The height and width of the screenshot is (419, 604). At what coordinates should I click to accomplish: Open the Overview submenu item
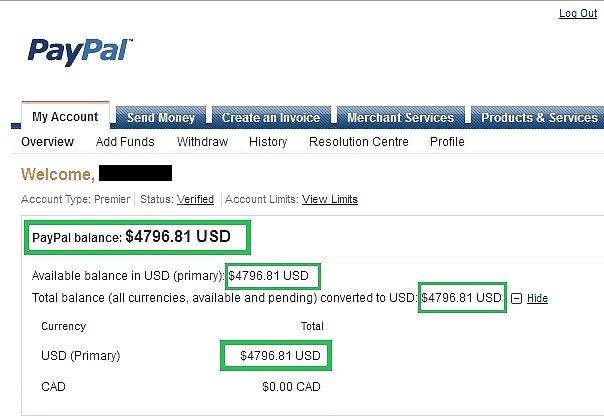tap(47, 142)
